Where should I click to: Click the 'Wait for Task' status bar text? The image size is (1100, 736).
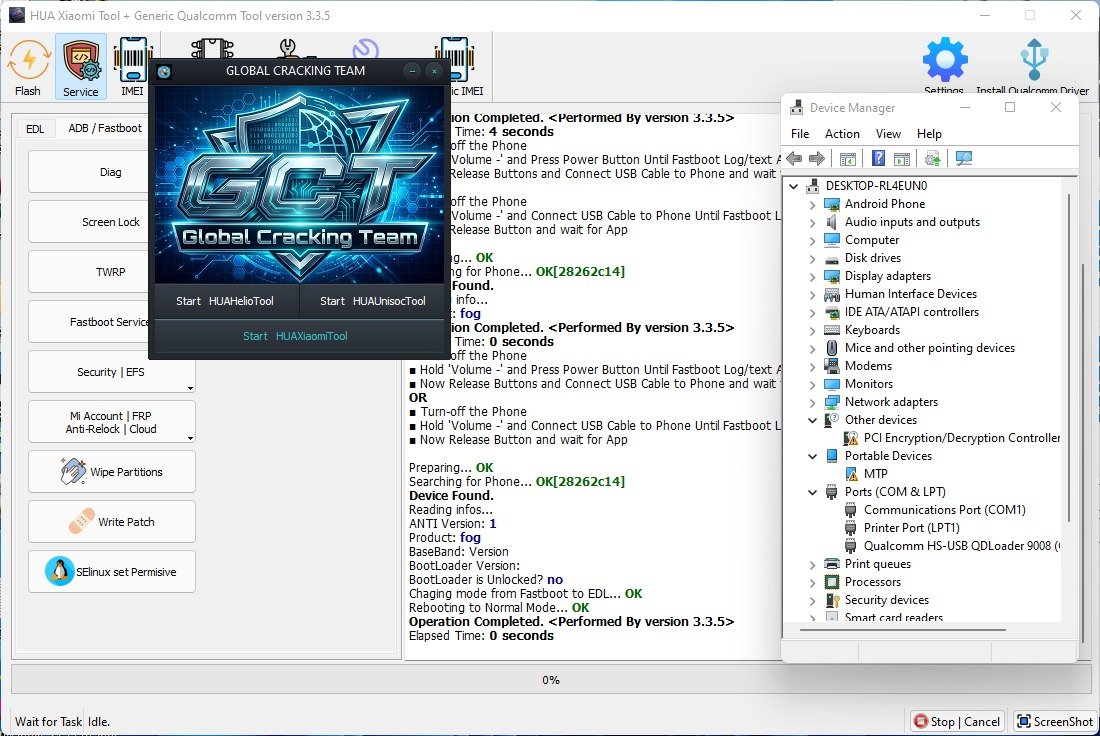(48, 721)
